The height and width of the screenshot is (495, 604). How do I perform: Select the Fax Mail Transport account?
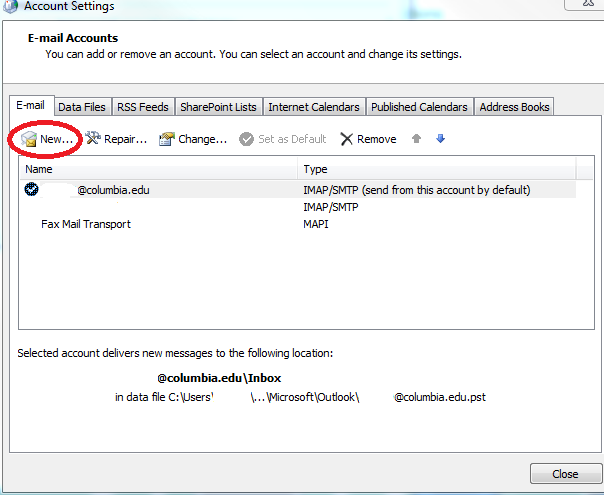click(x=86, y=224)
